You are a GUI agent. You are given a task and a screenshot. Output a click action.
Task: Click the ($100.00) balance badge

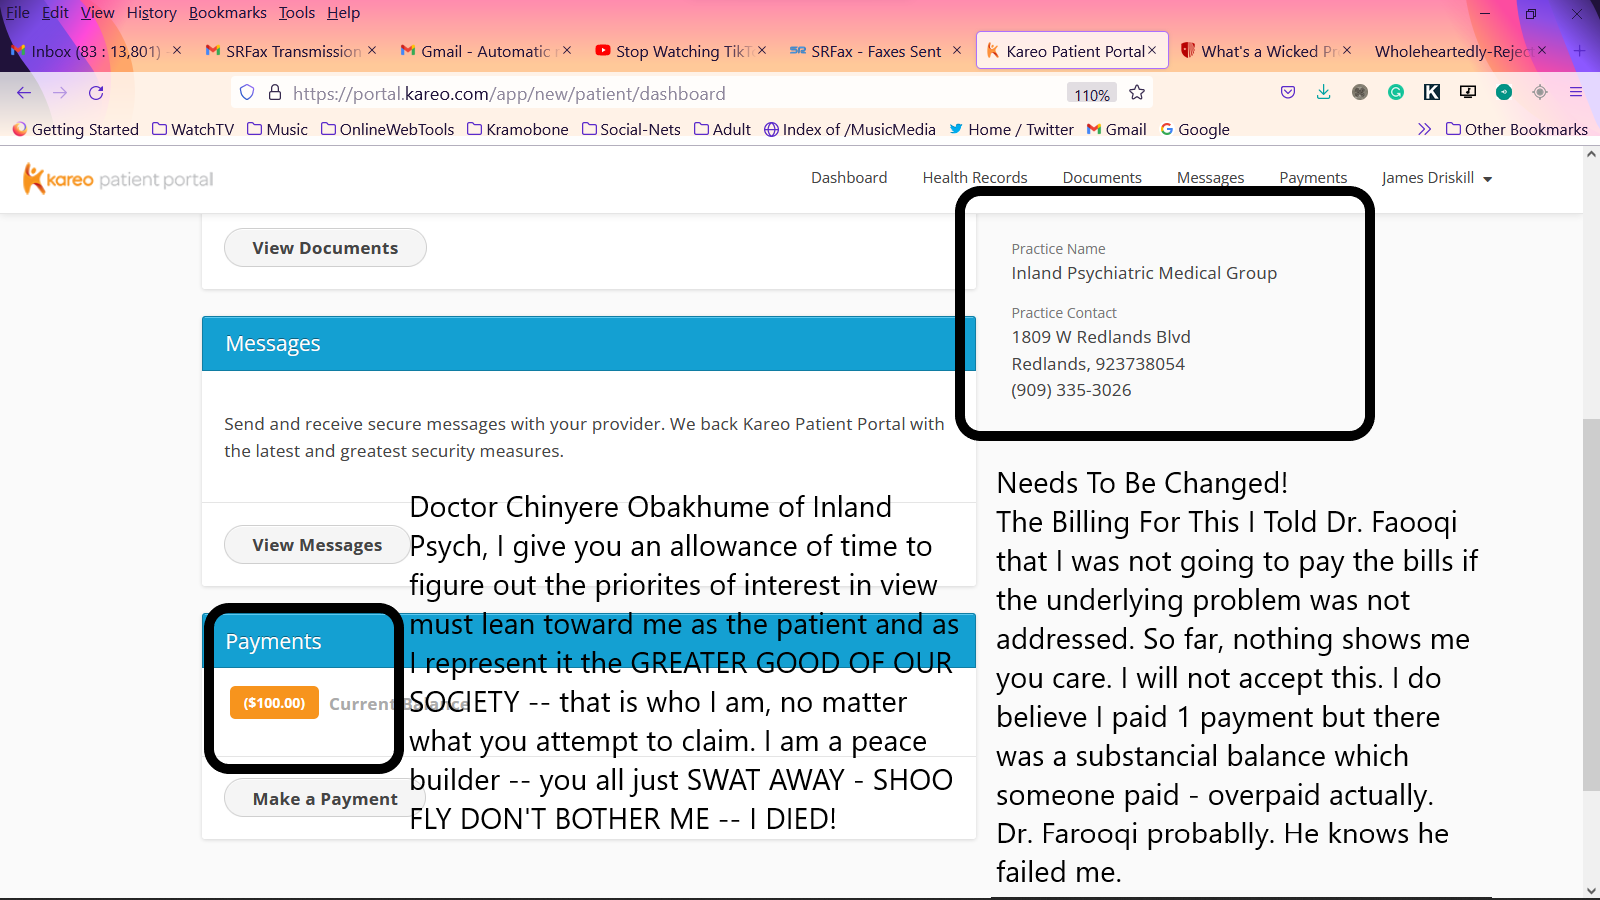(x=274, y=703)
